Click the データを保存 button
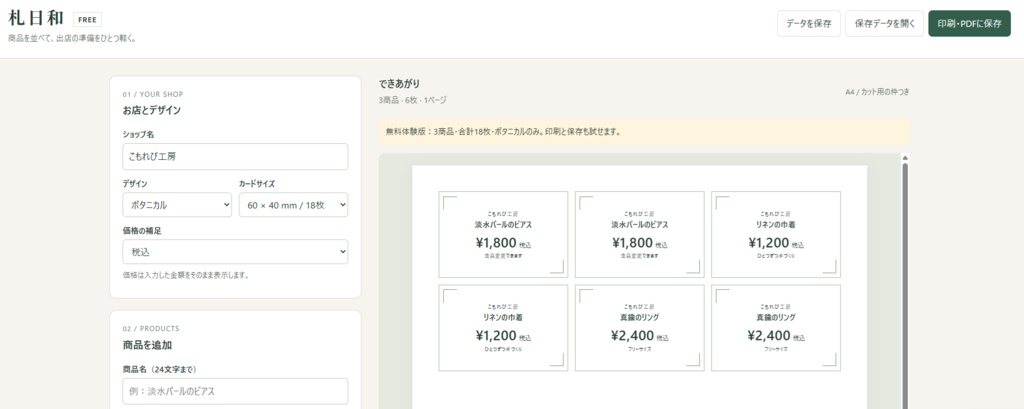This screenshot has width=1024, height=409. (x=808, y=24)
